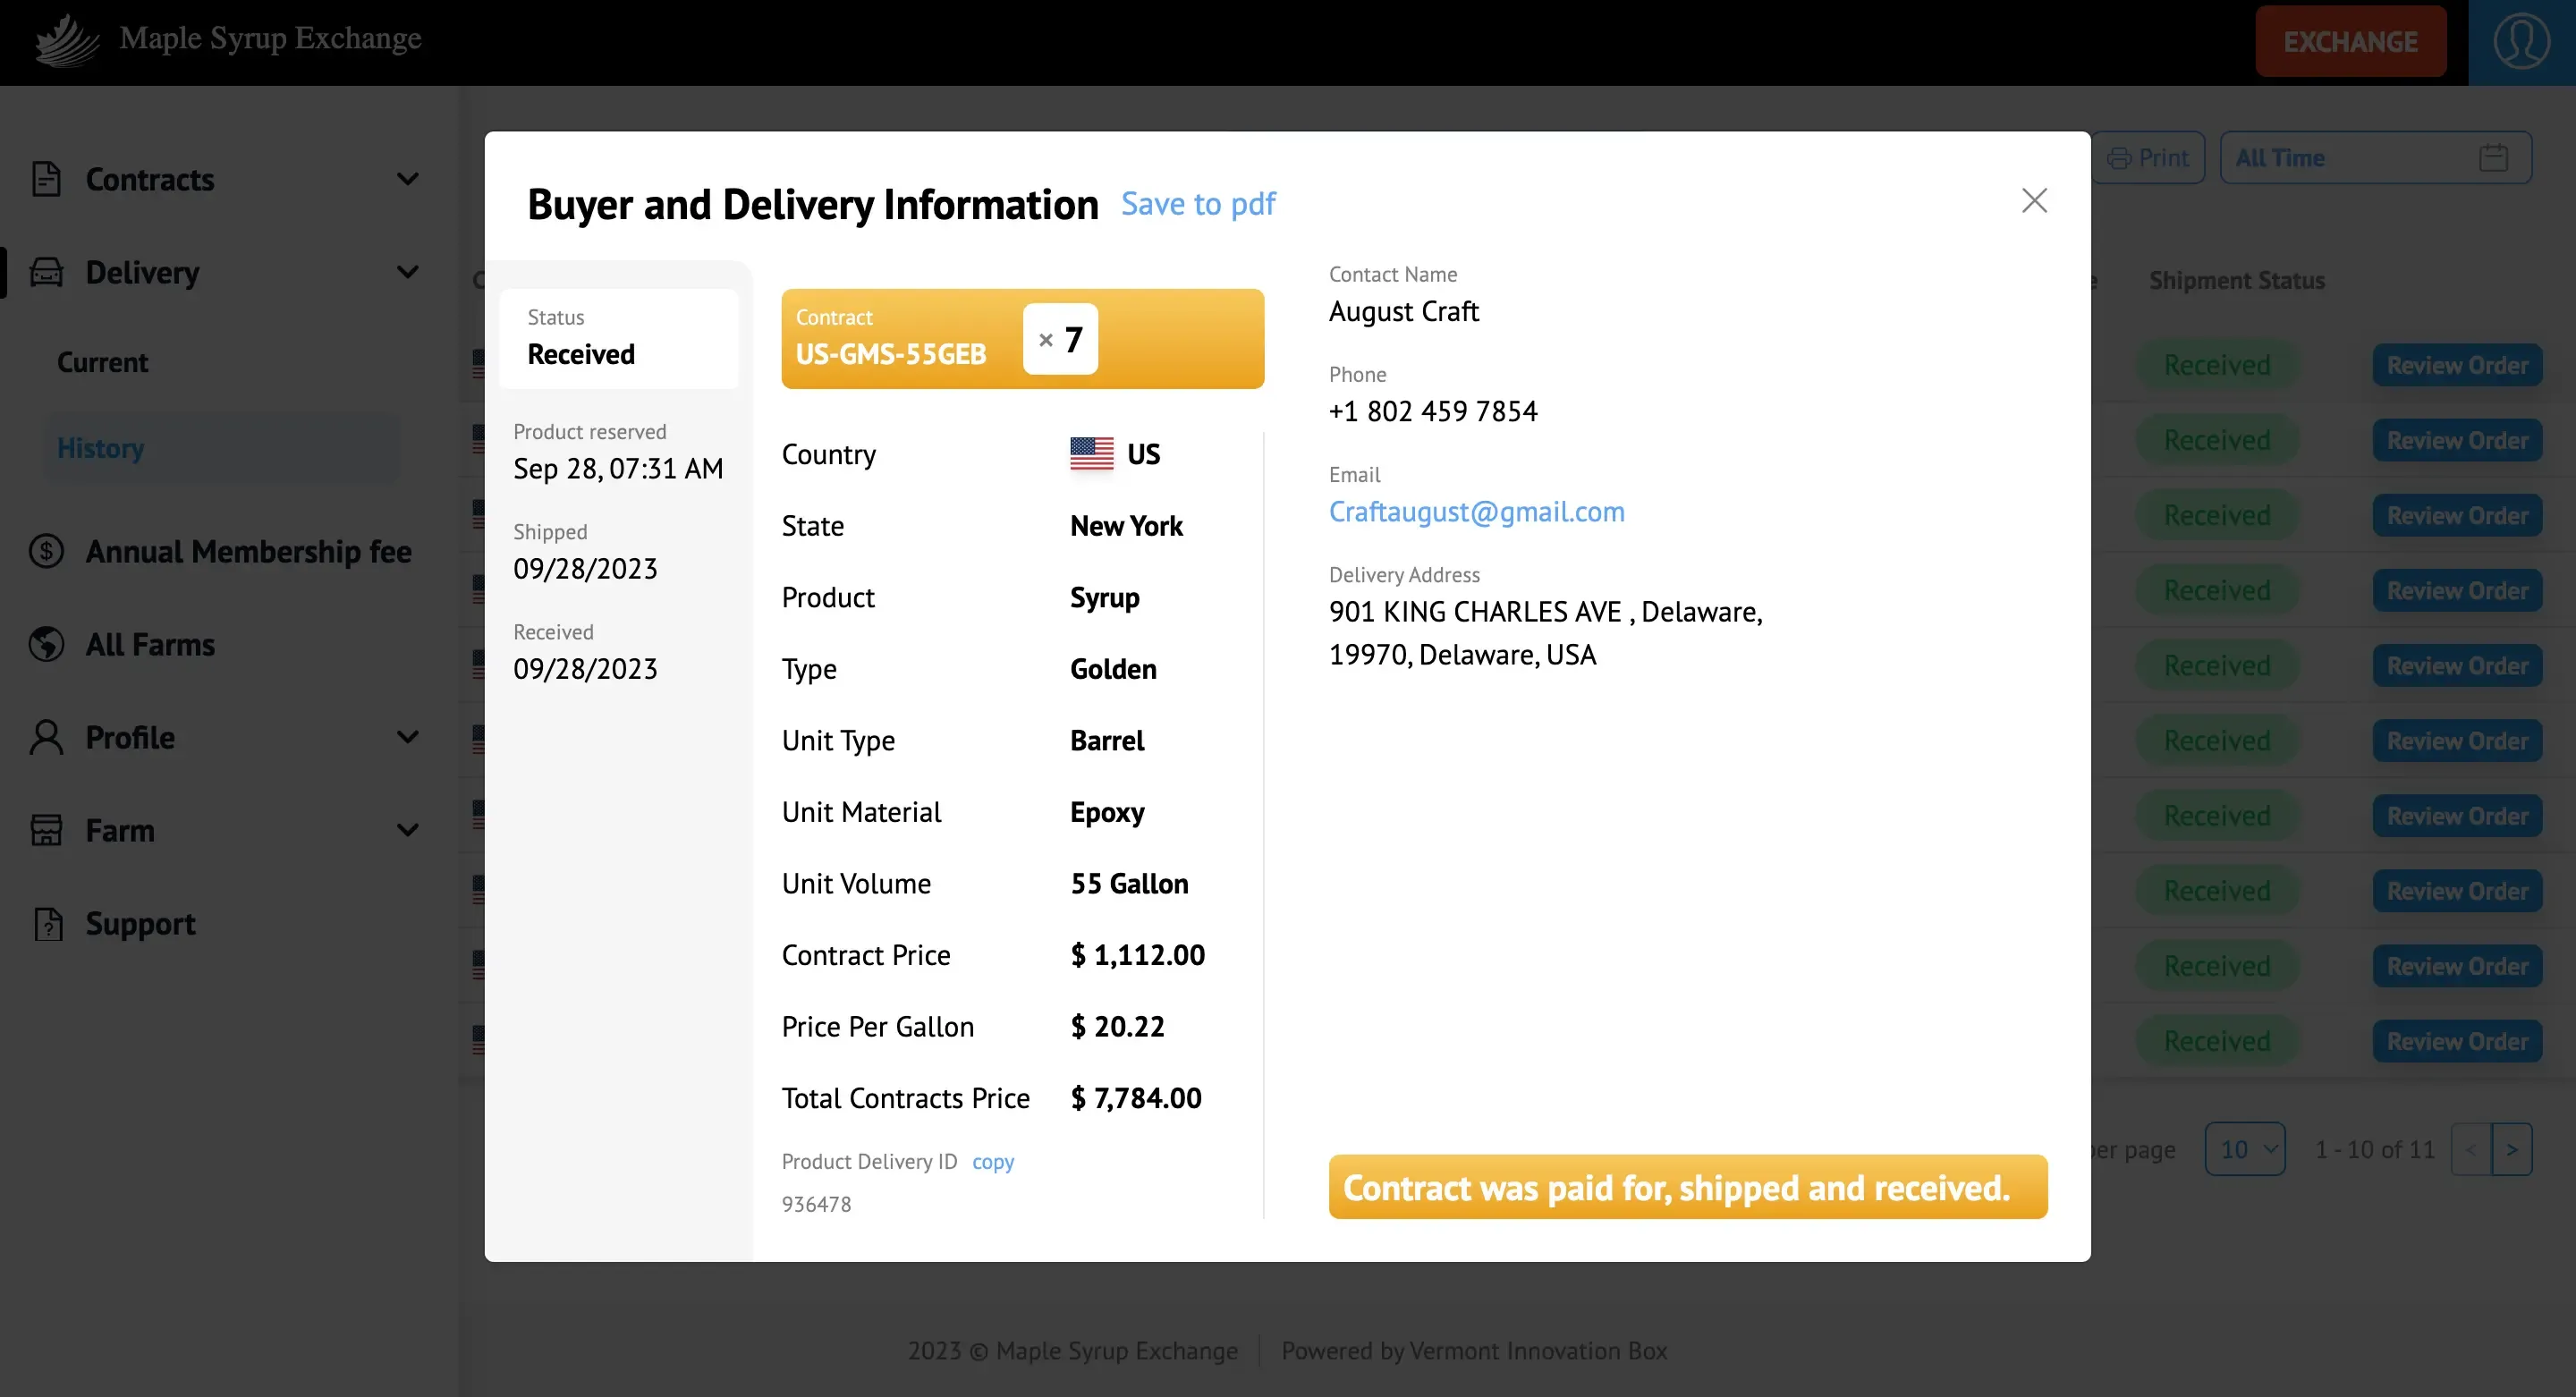Click the Profile person icon
The image size is (2576, 1397).
coord(46,737)
